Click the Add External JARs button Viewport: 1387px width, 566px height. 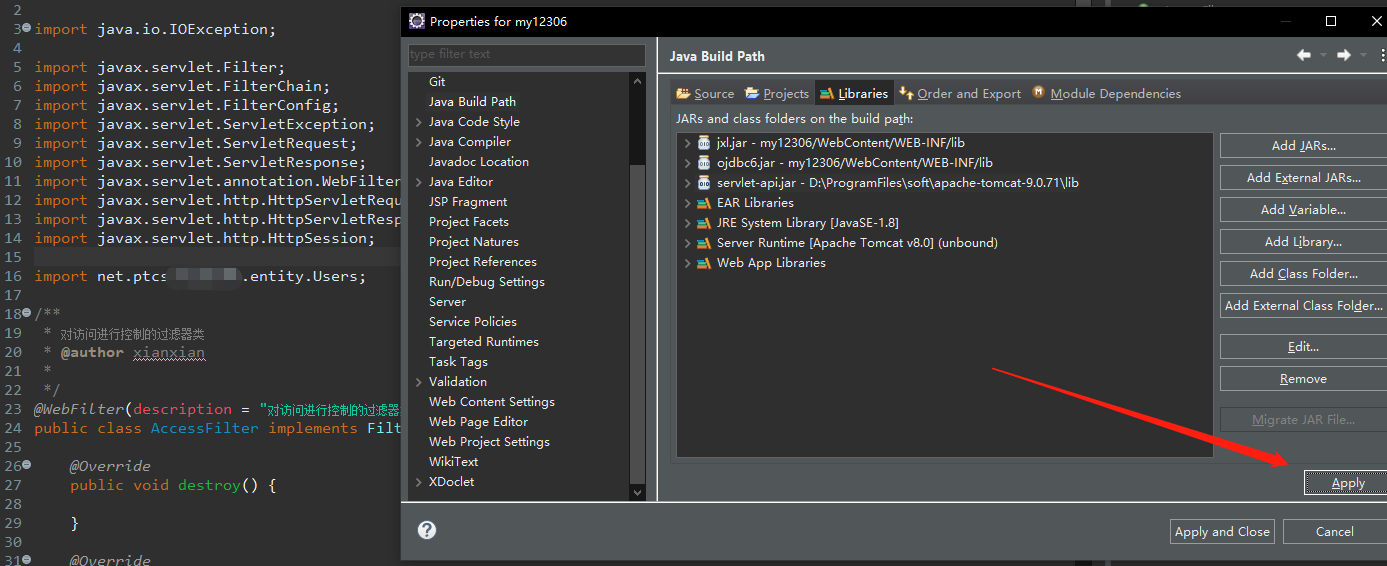(x=1302, y=178)
